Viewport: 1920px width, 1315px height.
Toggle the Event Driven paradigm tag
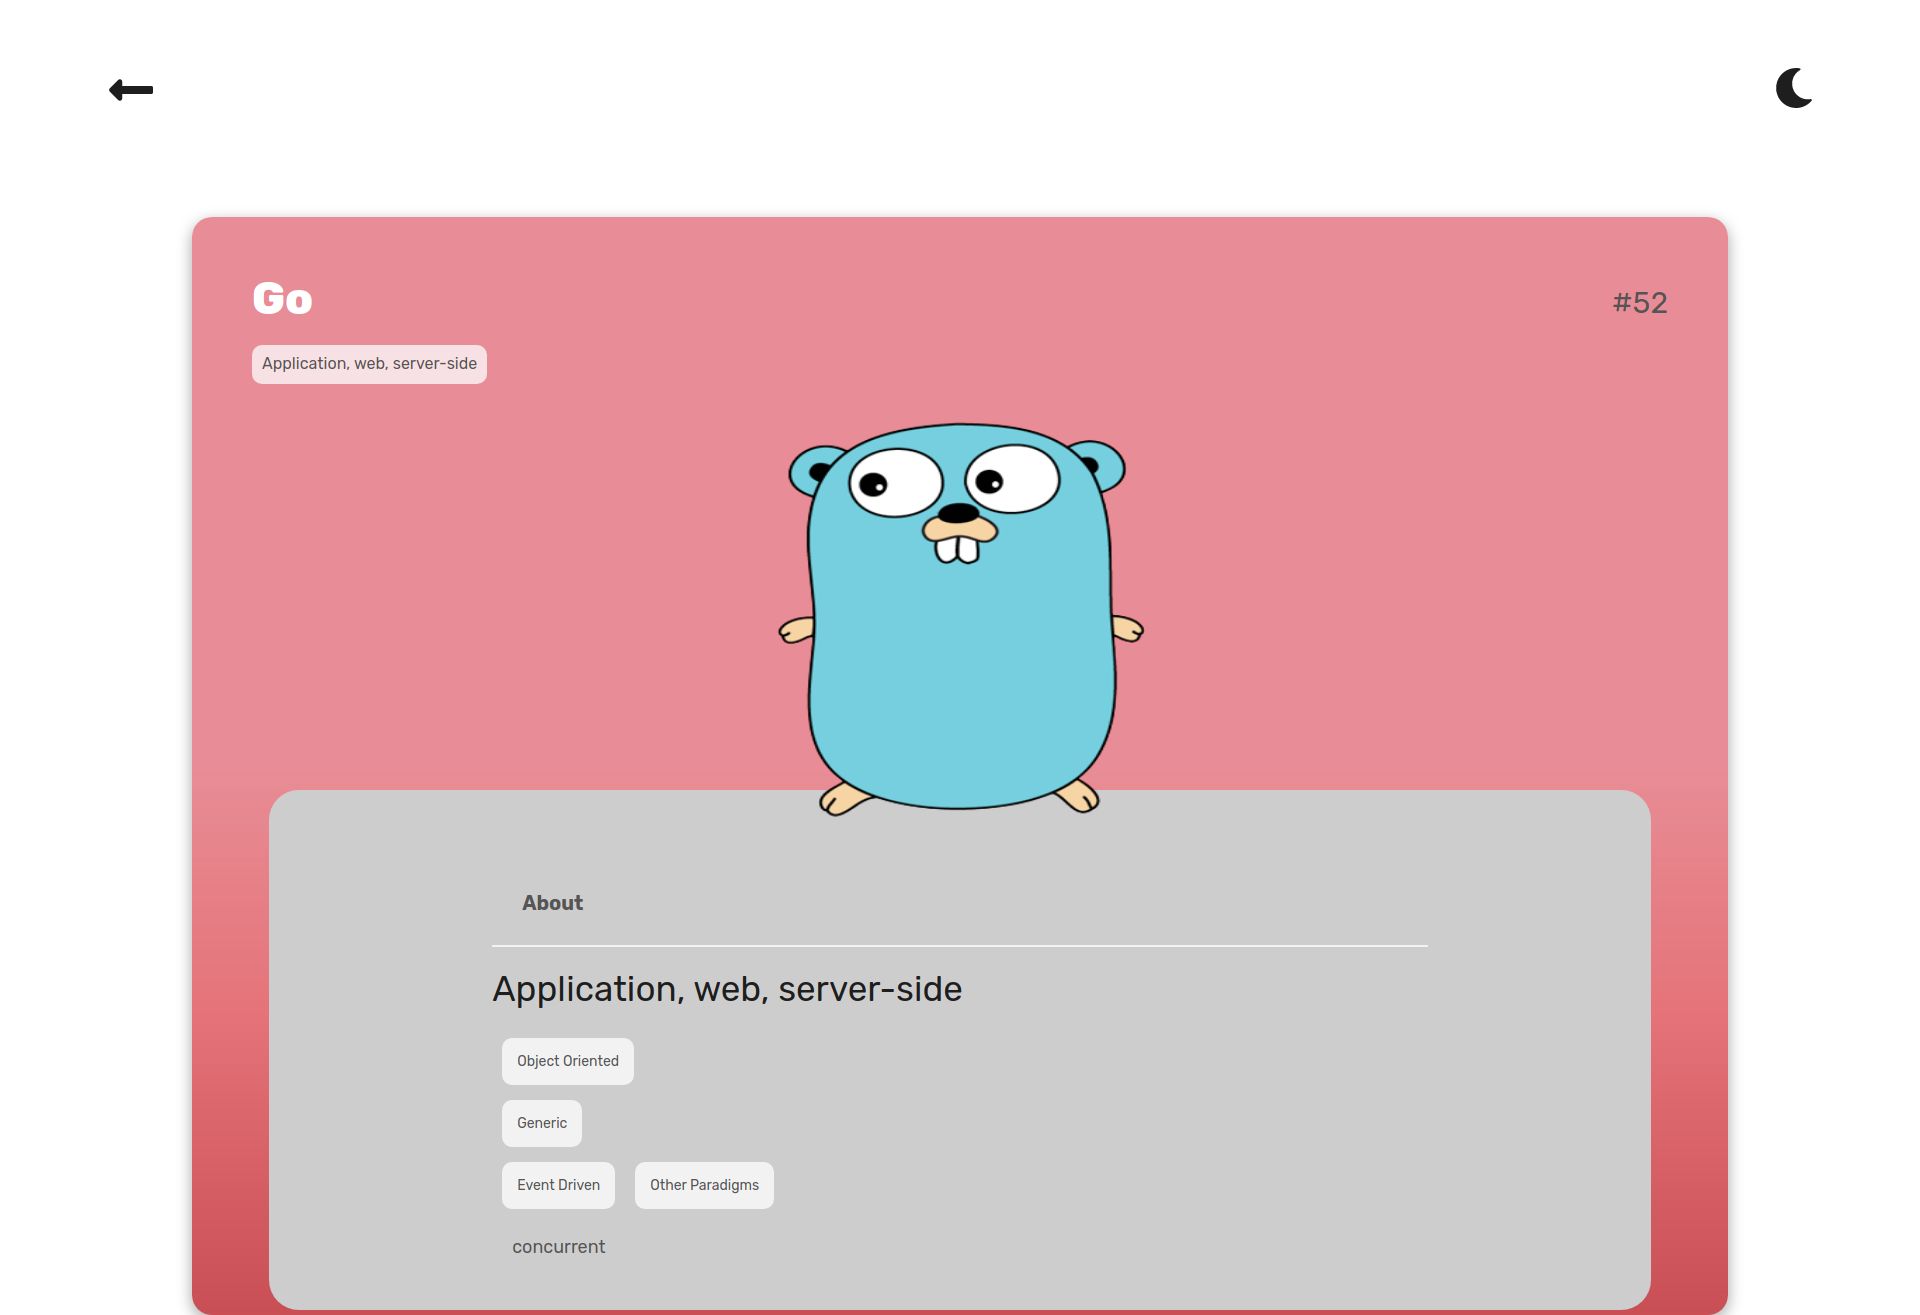click(x=558, y=1185)
